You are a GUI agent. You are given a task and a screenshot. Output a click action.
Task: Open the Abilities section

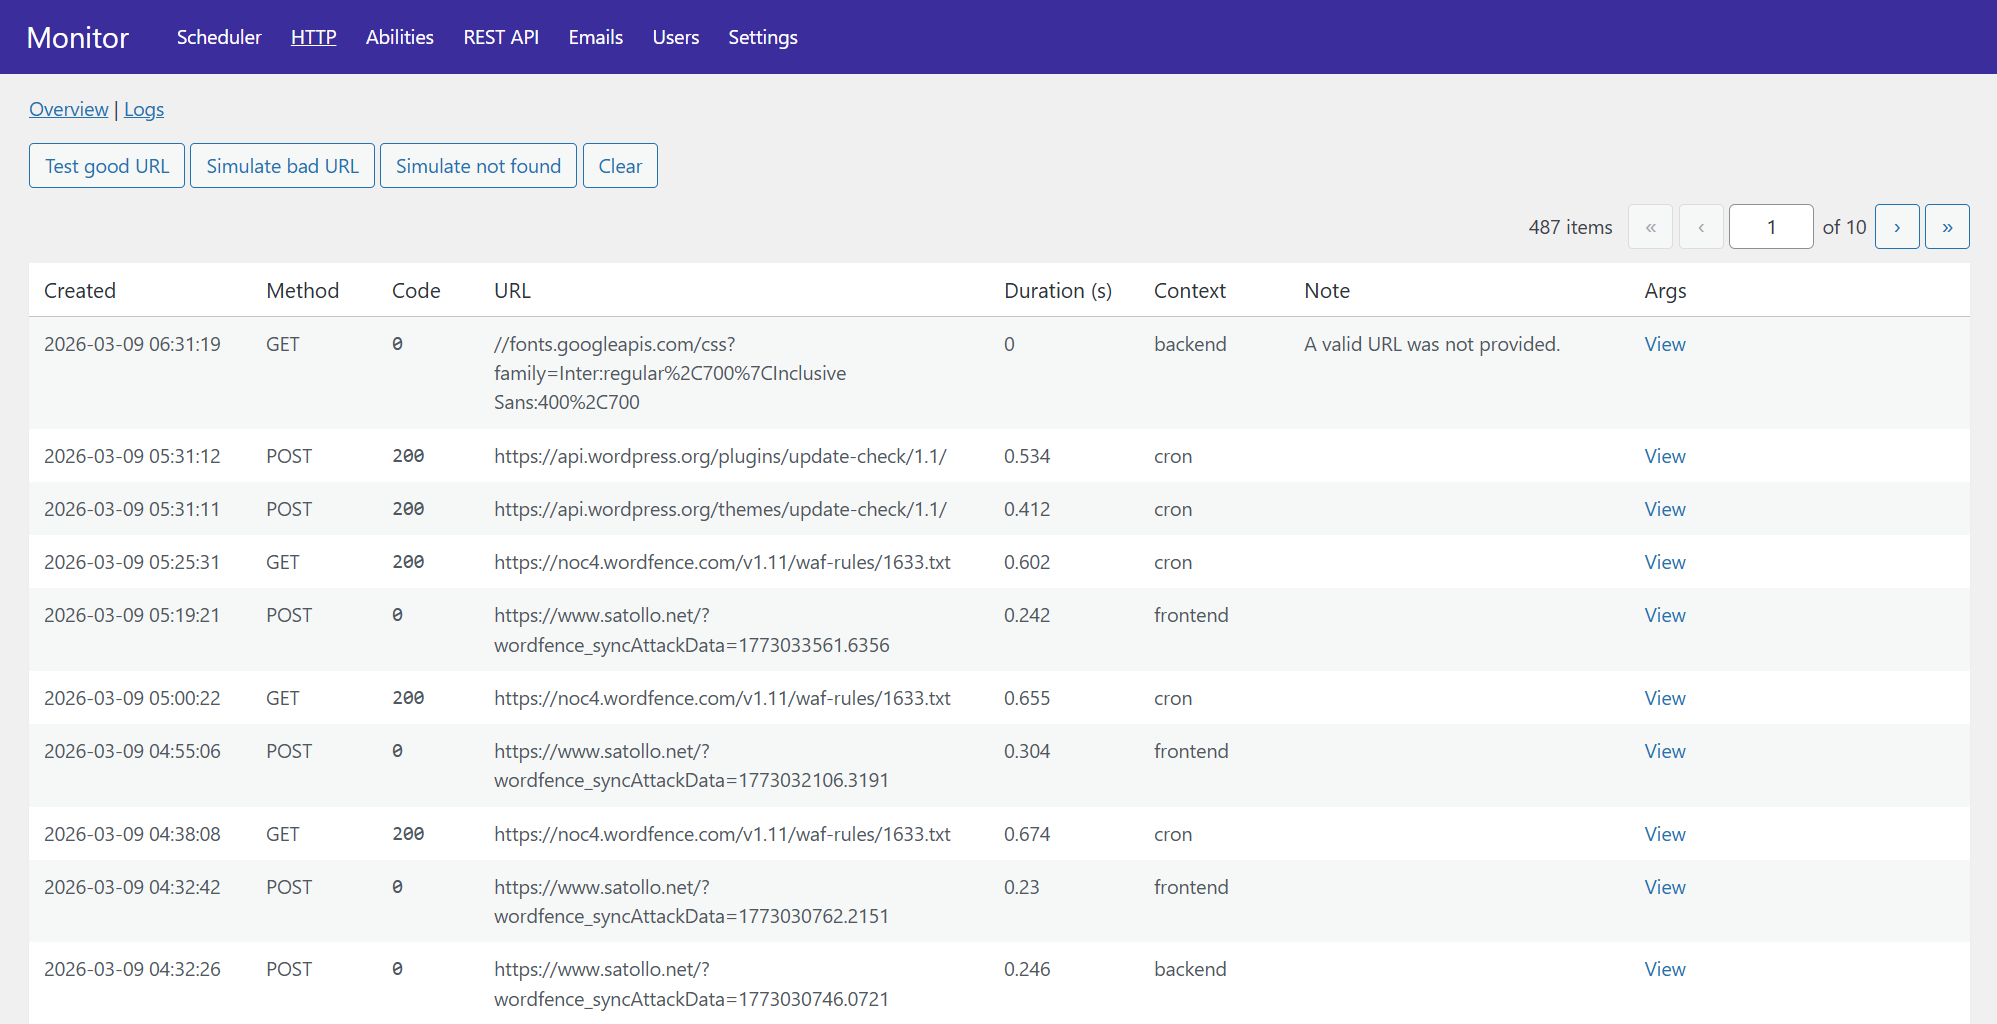[x=399, y=37]
